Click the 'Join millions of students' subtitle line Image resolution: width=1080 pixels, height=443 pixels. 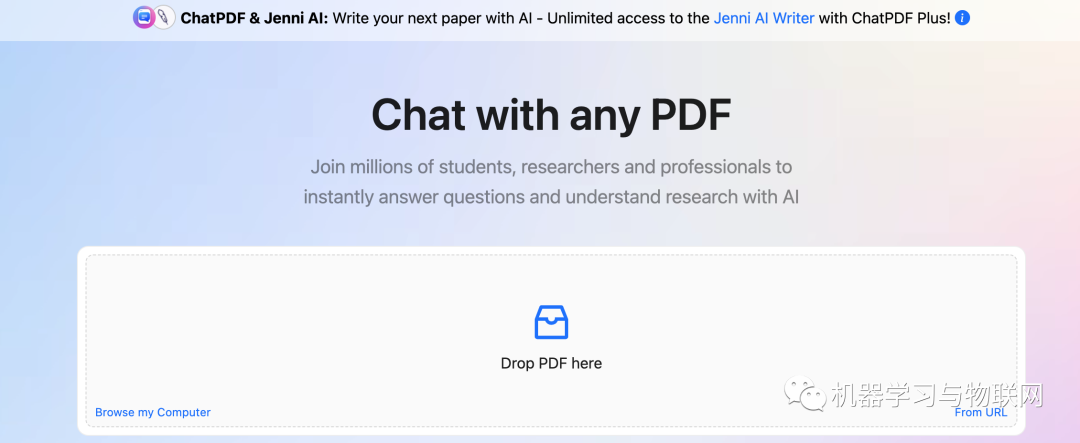pos(551,166)
